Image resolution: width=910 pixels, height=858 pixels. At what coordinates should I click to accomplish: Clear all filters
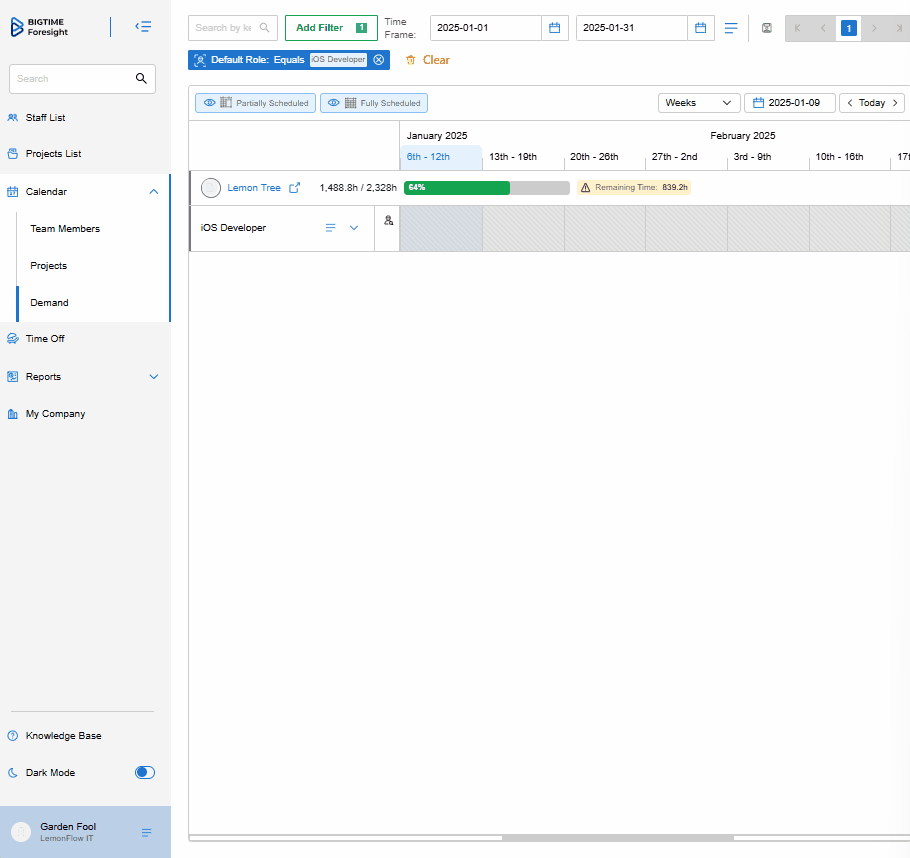click(x=428, y=60)
